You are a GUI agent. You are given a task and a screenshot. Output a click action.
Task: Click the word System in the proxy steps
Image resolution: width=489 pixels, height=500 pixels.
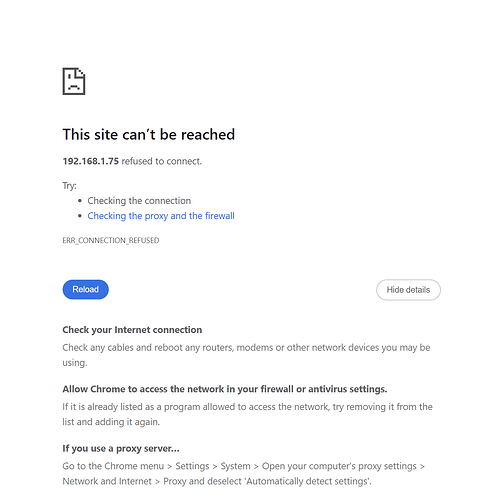(235, 466)
